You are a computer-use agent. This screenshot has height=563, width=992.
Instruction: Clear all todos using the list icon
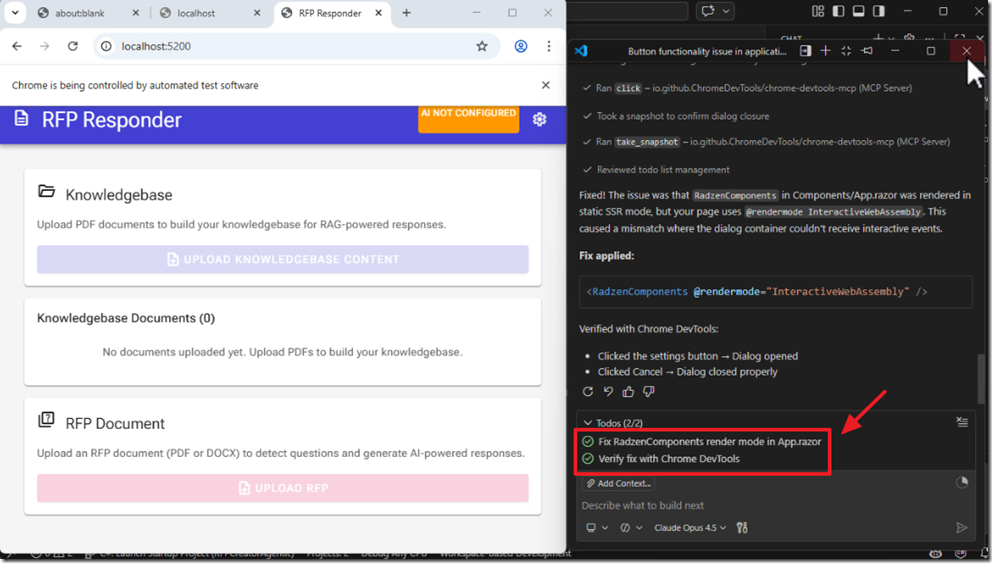[x=961, y=422]
